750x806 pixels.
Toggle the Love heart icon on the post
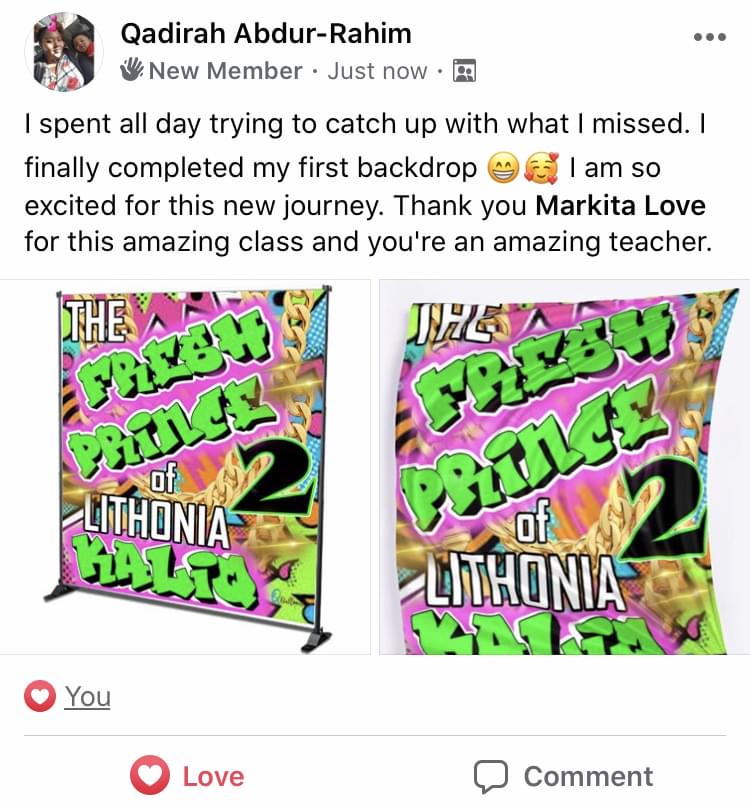coord(150,775)
